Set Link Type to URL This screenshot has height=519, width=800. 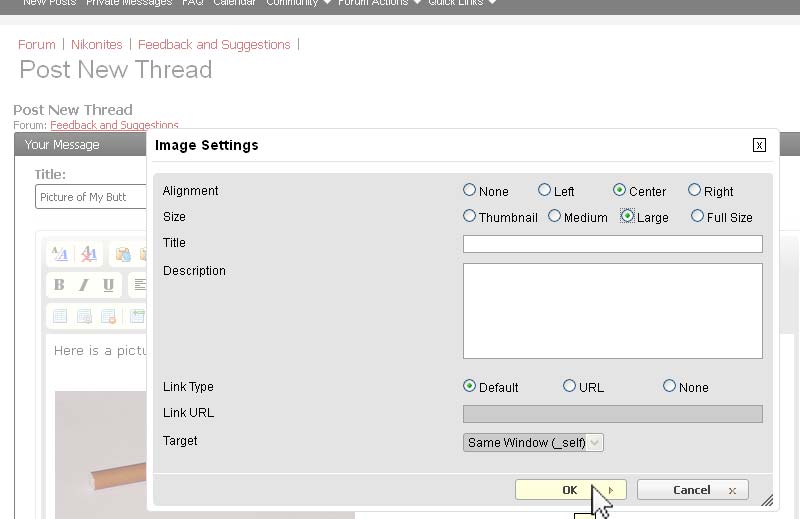569,386
